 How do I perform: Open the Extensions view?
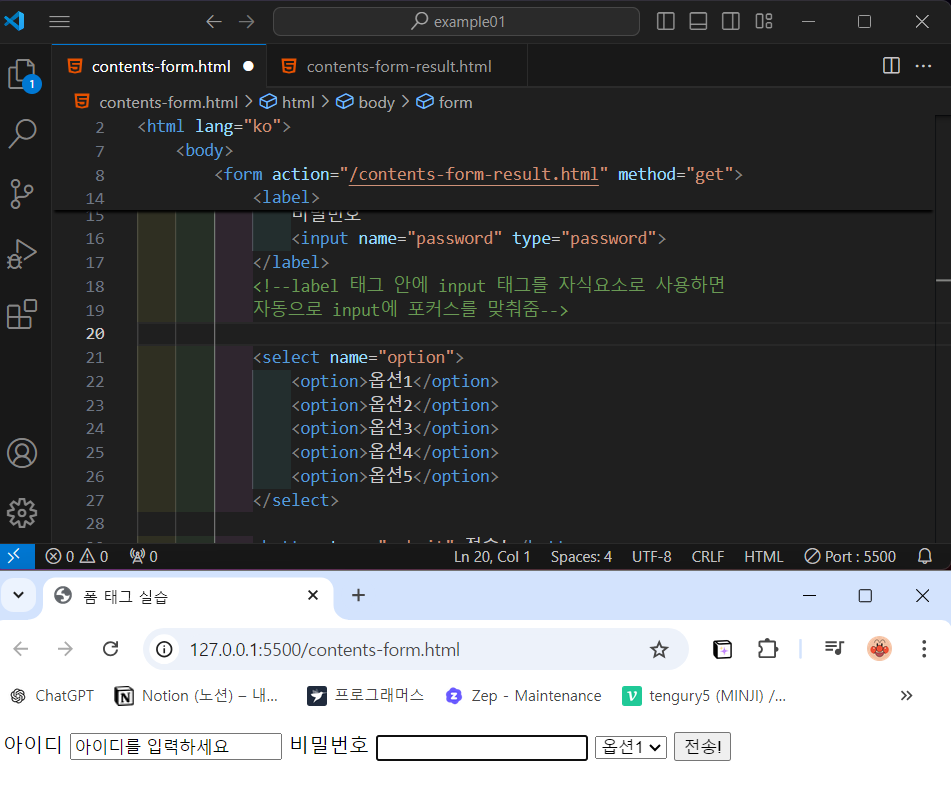tap(22, 314)
